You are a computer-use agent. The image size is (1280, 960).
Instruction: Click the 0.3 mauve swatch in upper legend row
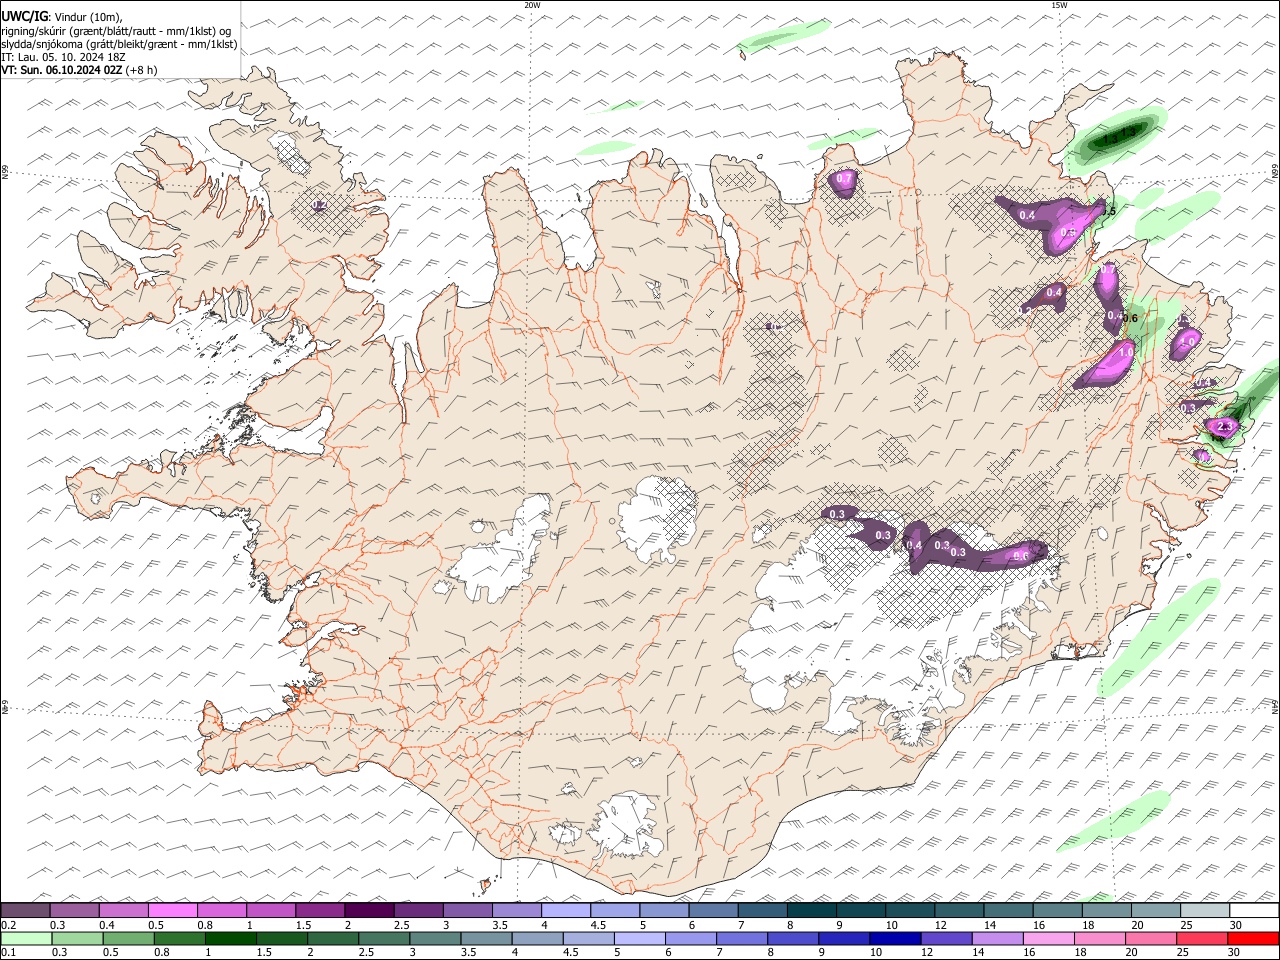(74, 910)
